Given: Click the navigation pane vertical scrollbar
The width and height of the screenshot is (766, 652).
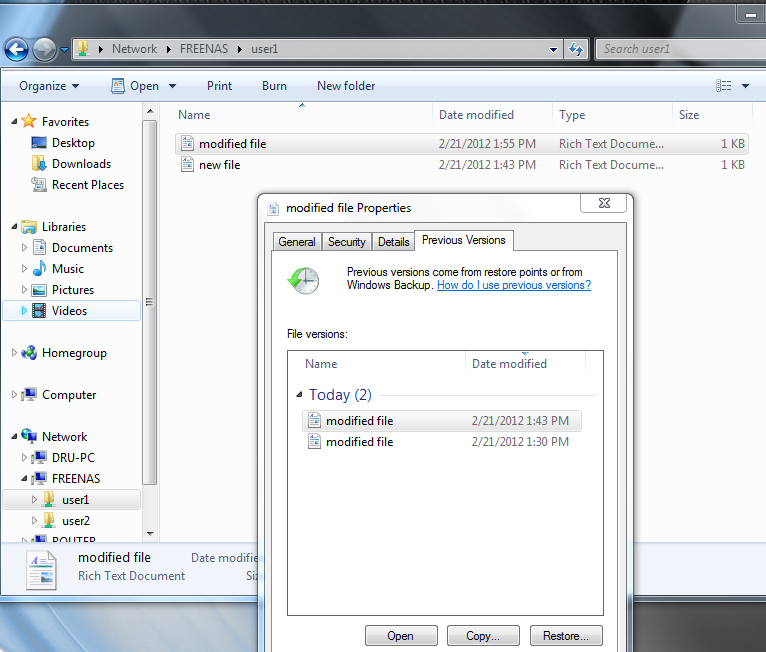Looking at the screenshot, I should 150,300.
